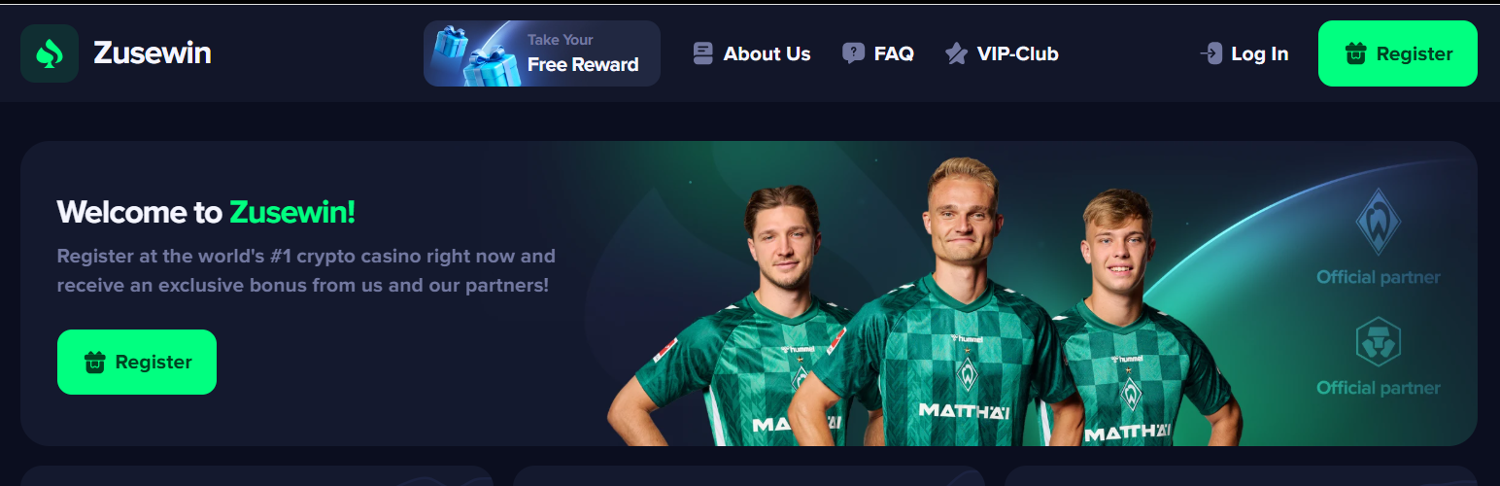Click the hexagon crypto partner logo

coord(1378,343)
